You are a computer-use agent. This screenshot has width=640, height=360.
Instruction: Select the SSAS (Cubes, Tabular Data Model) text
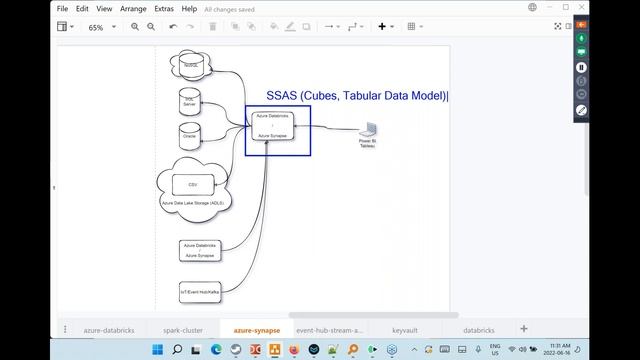coord(356,96)
